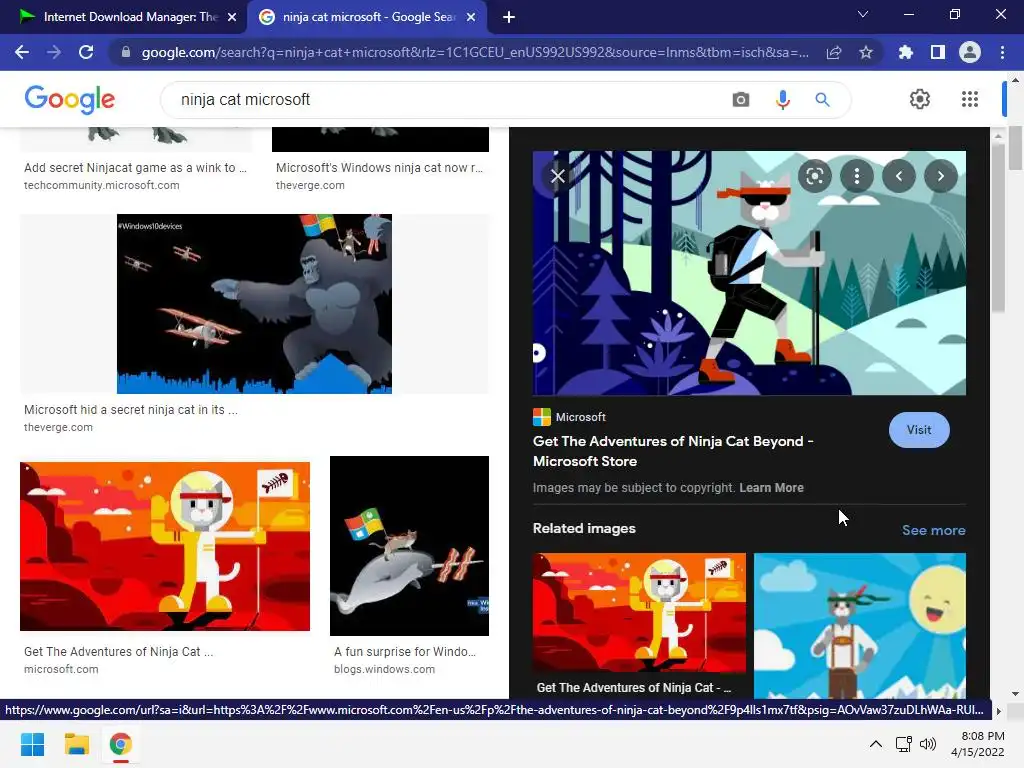The width and height of the screenshot is (1024, 768).
Task: Start voice search with microphone
Action: coord(782,100)
